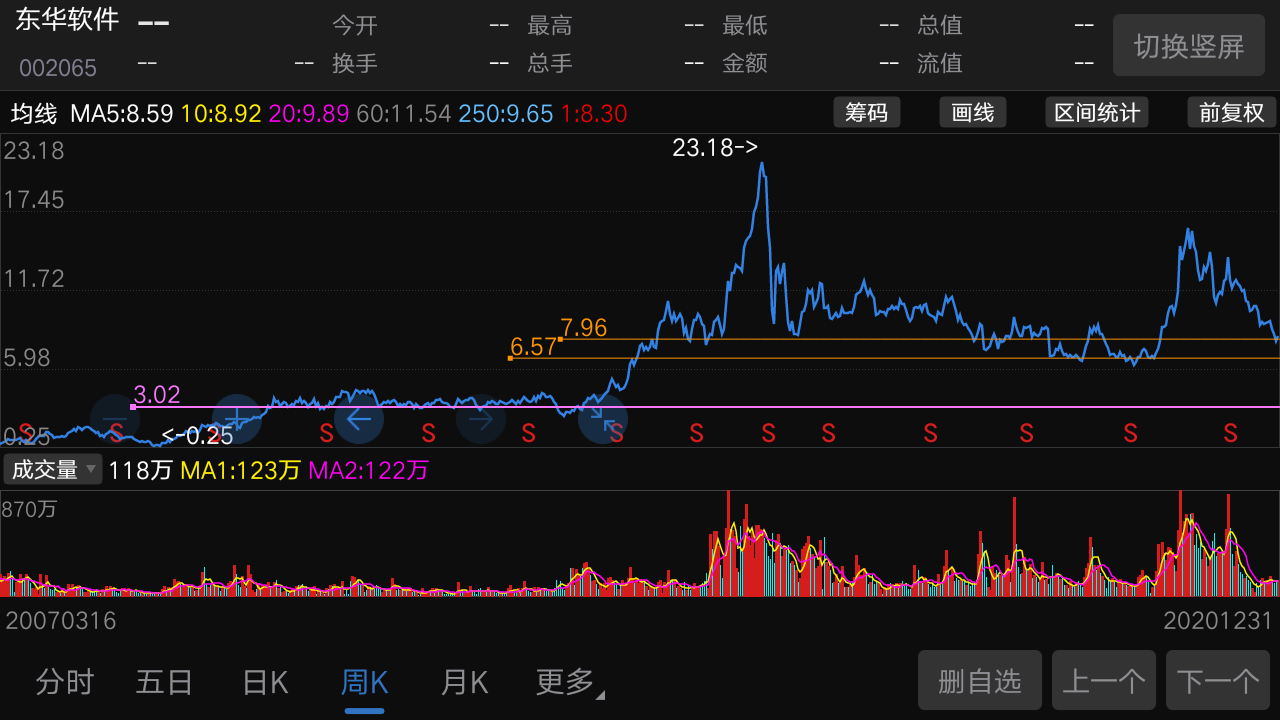Click the red 1:8.30 MA value
This screenshot has width=1280, height=720.
click(x=594, y=113)
